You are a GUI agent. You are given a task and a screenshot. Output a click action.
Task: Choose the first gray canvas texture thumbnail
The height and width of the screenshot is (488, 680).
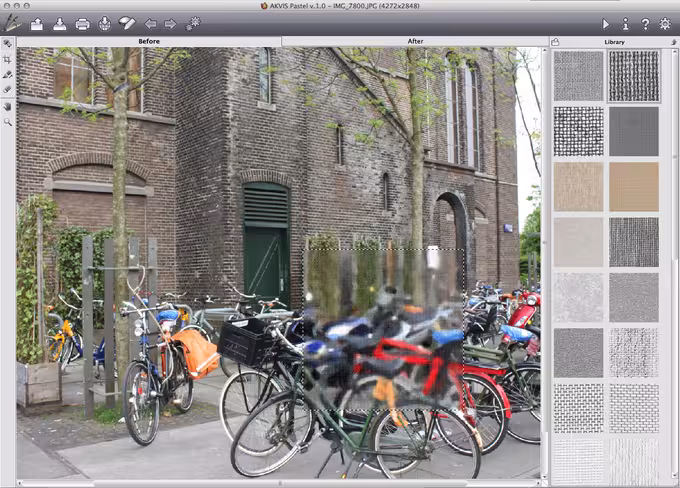pos(579,76)
